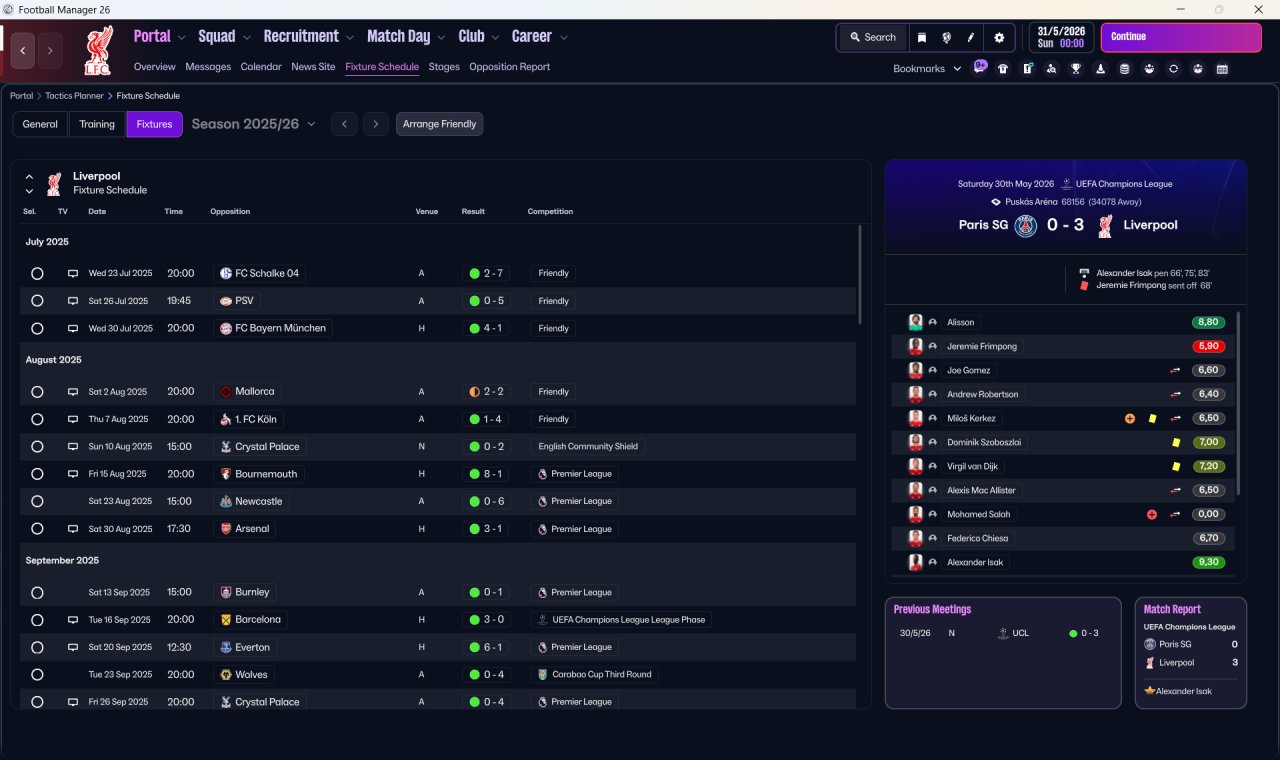Go to the News Site page
This screenshot has width=1280, height=760.
pos(313,67)
